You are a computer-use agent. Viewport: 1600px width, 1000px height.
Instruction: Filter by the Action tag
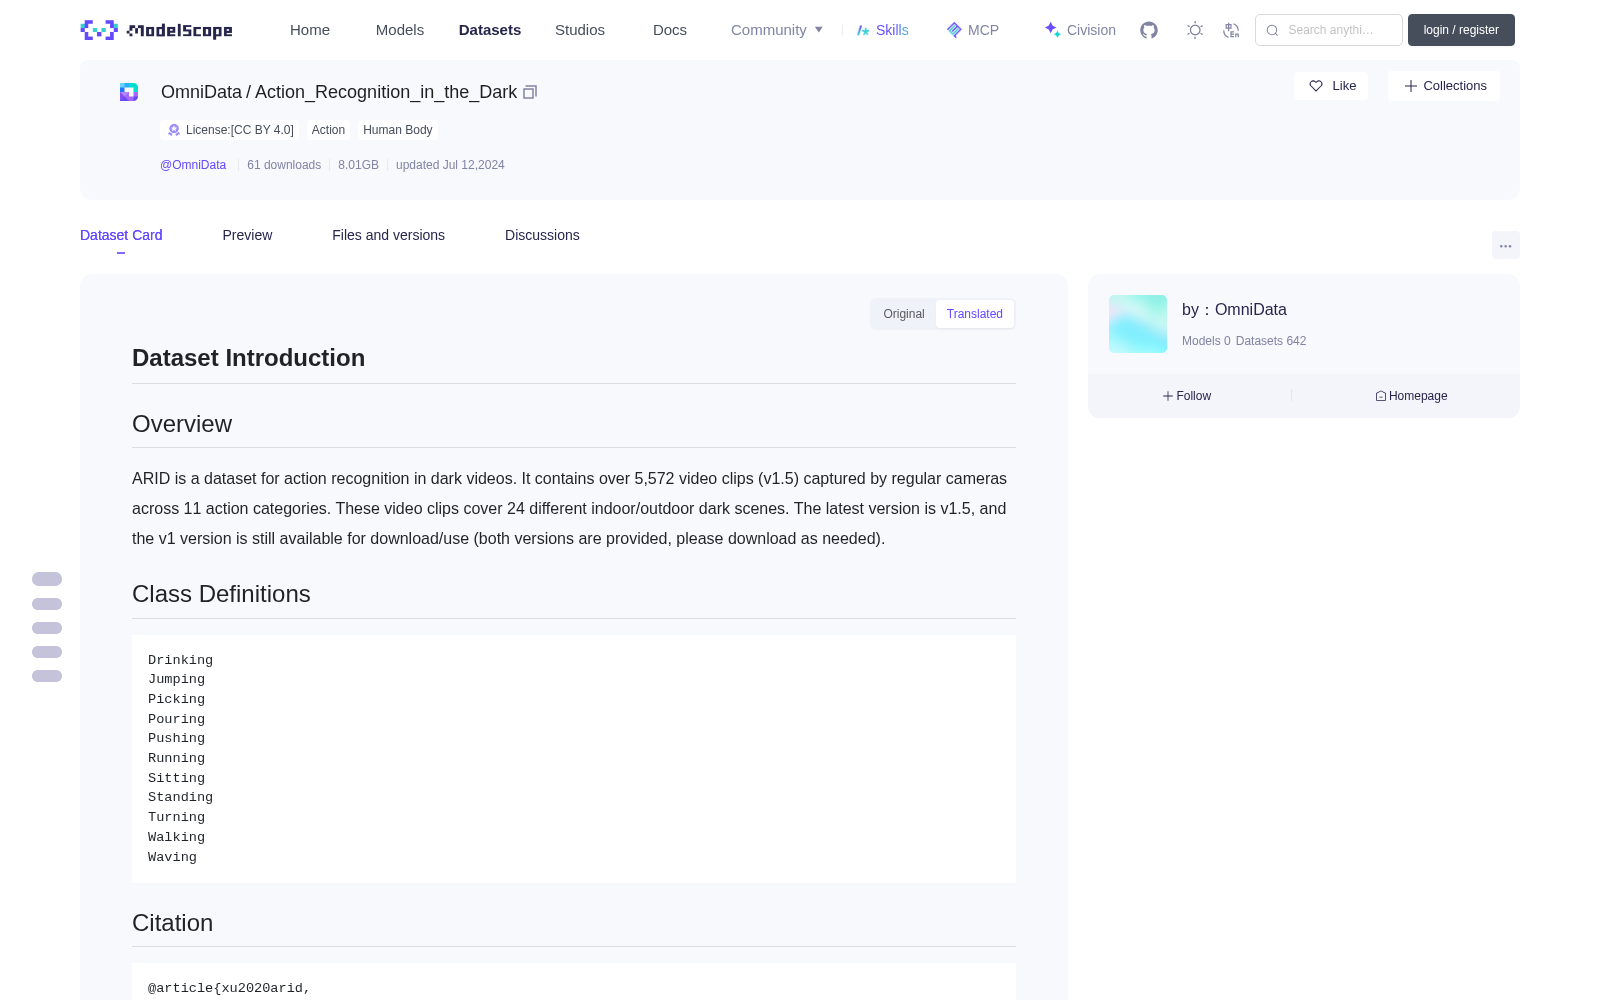coord(328,130)
